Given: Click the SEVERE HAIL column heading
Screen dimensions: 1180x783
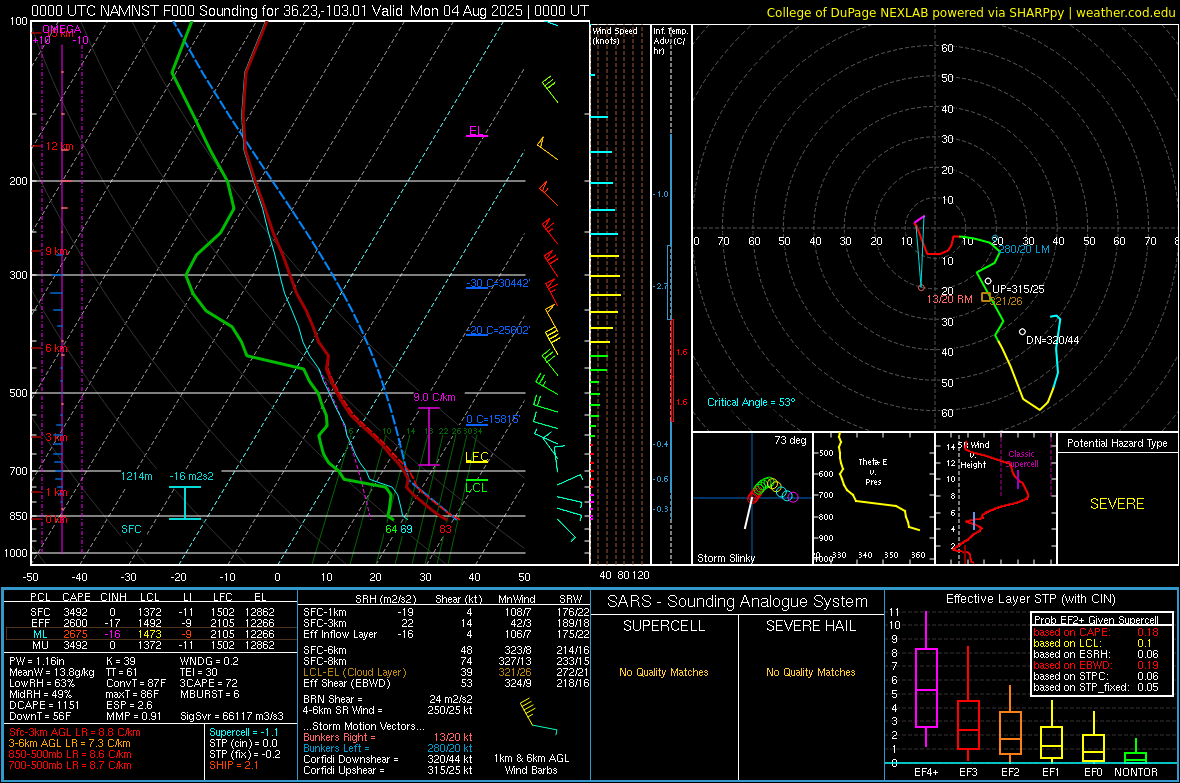Looking at the screenshot, I should coord(810,626).
